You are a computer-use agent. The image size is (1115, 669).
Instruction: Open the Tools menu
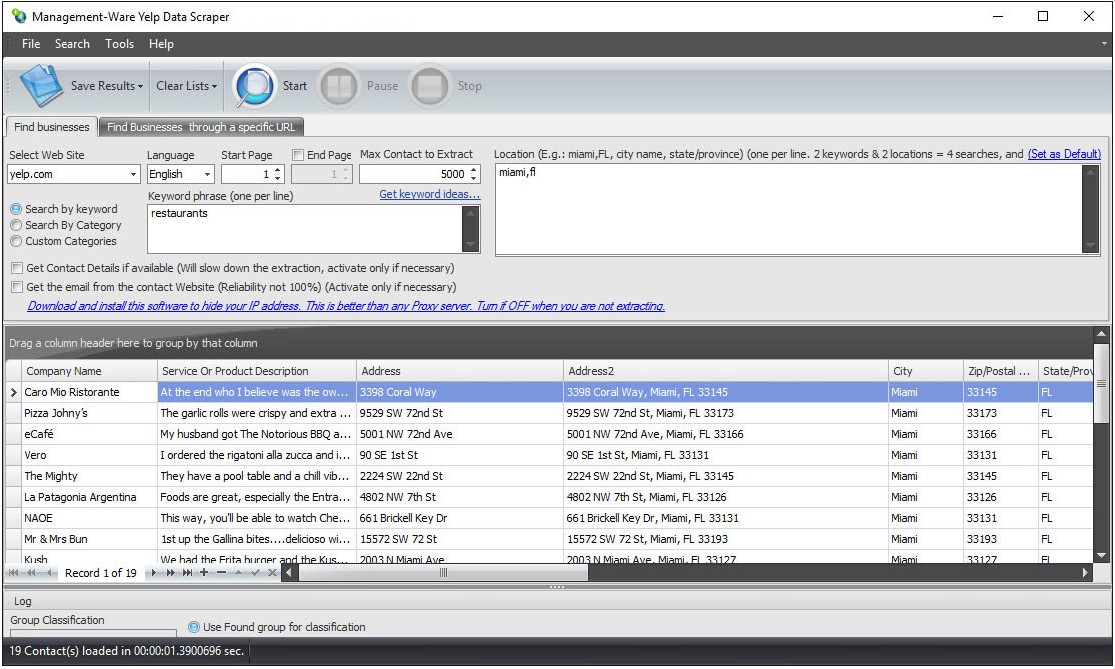(x=119, y=44)
